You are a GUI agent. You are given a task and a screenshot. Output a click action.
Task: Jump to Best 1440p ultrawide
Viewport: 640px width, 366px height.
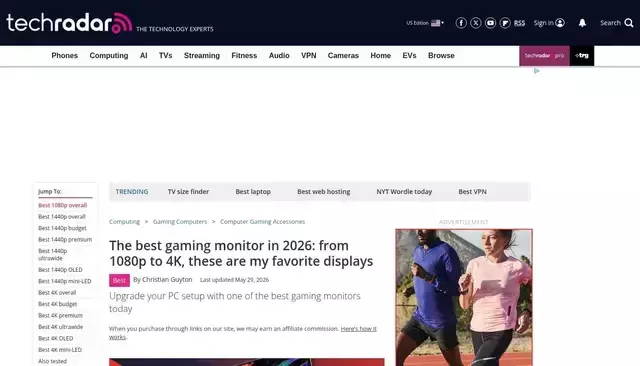(x=52, y=255)
